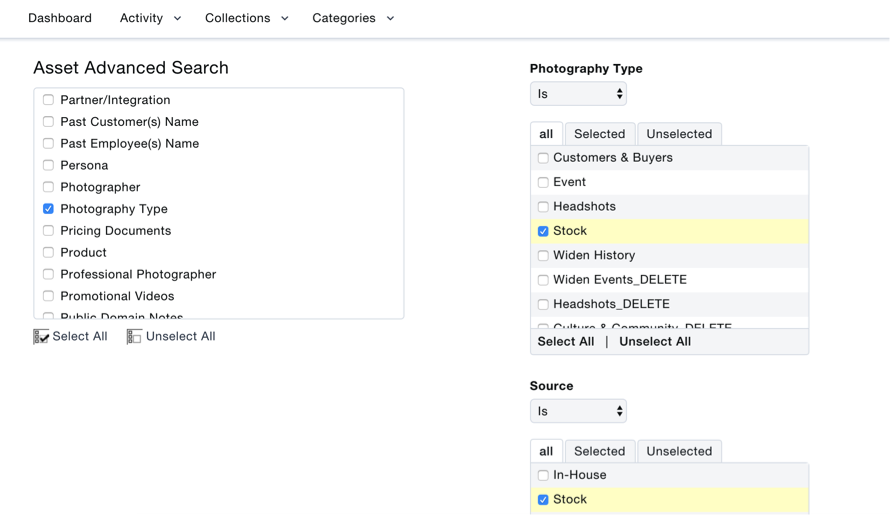
Task: Click the Photography Type section label
Action: pyautogui.click(x=586, y=69)
